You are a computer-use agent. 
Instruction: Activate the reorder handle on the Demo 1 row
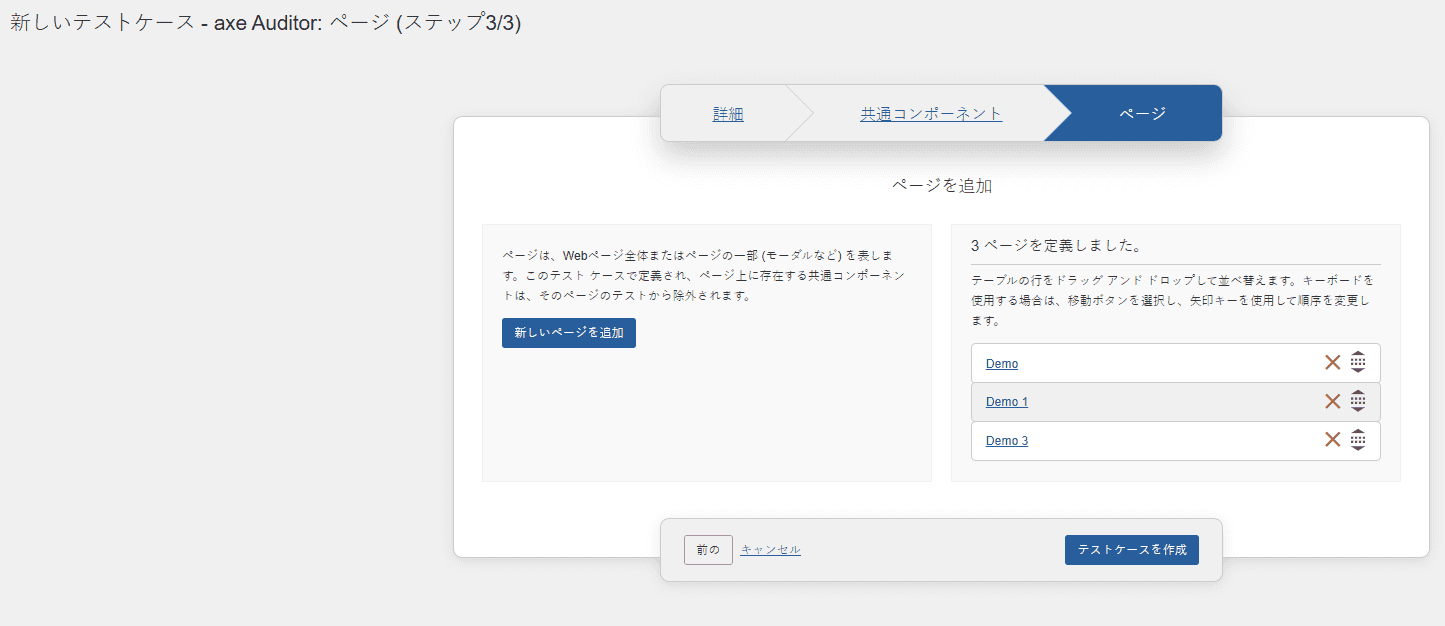point(1358,401)
